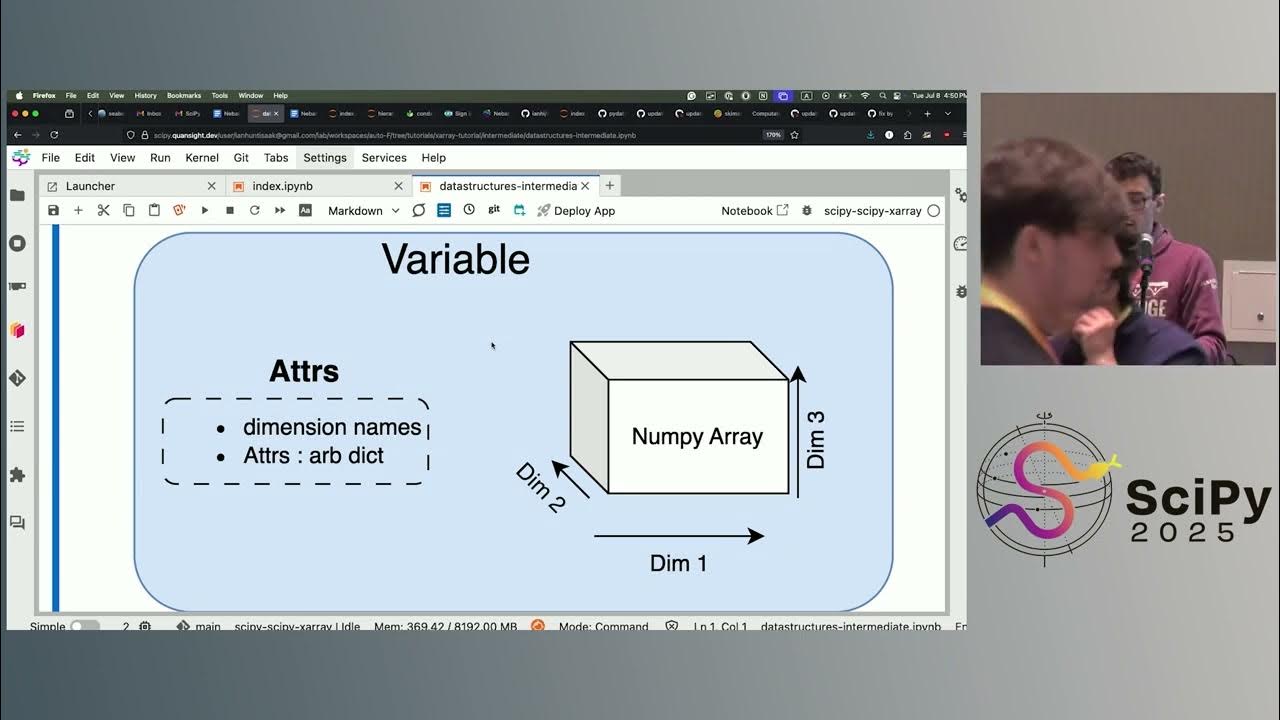Run the selected cell

click(205, 210)
